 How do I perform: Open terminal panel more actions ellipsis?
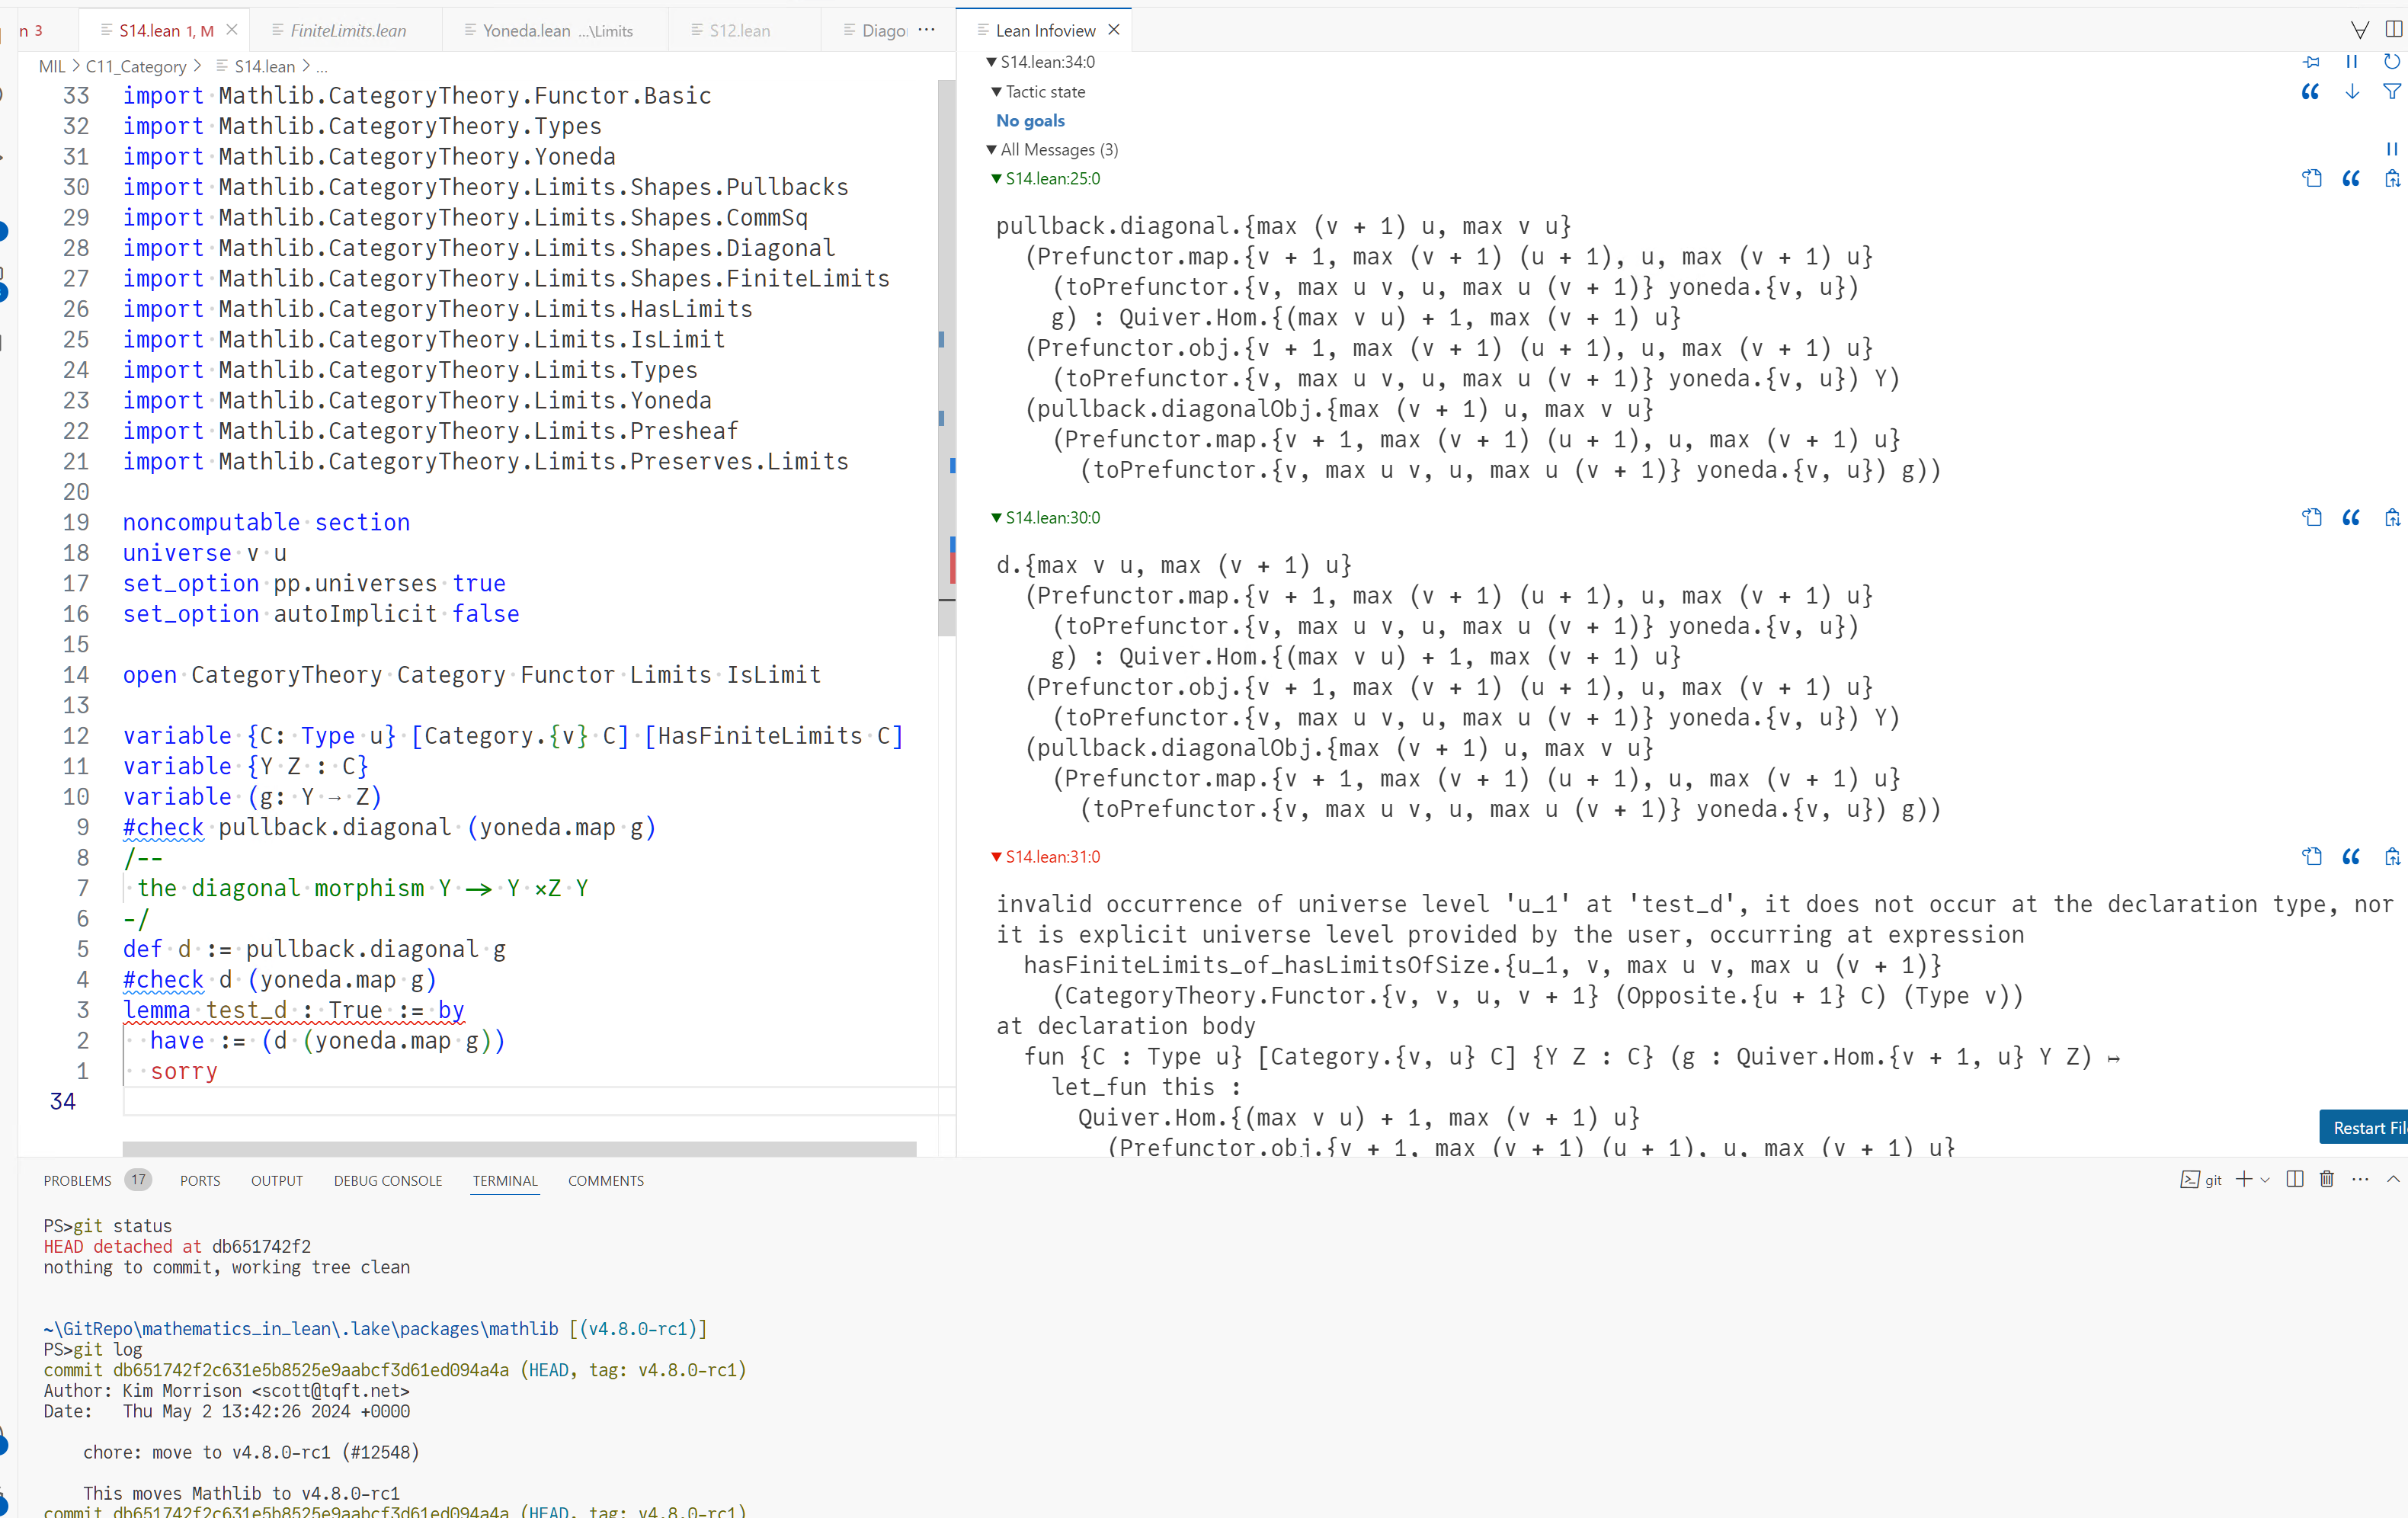coord(2360,1179)
